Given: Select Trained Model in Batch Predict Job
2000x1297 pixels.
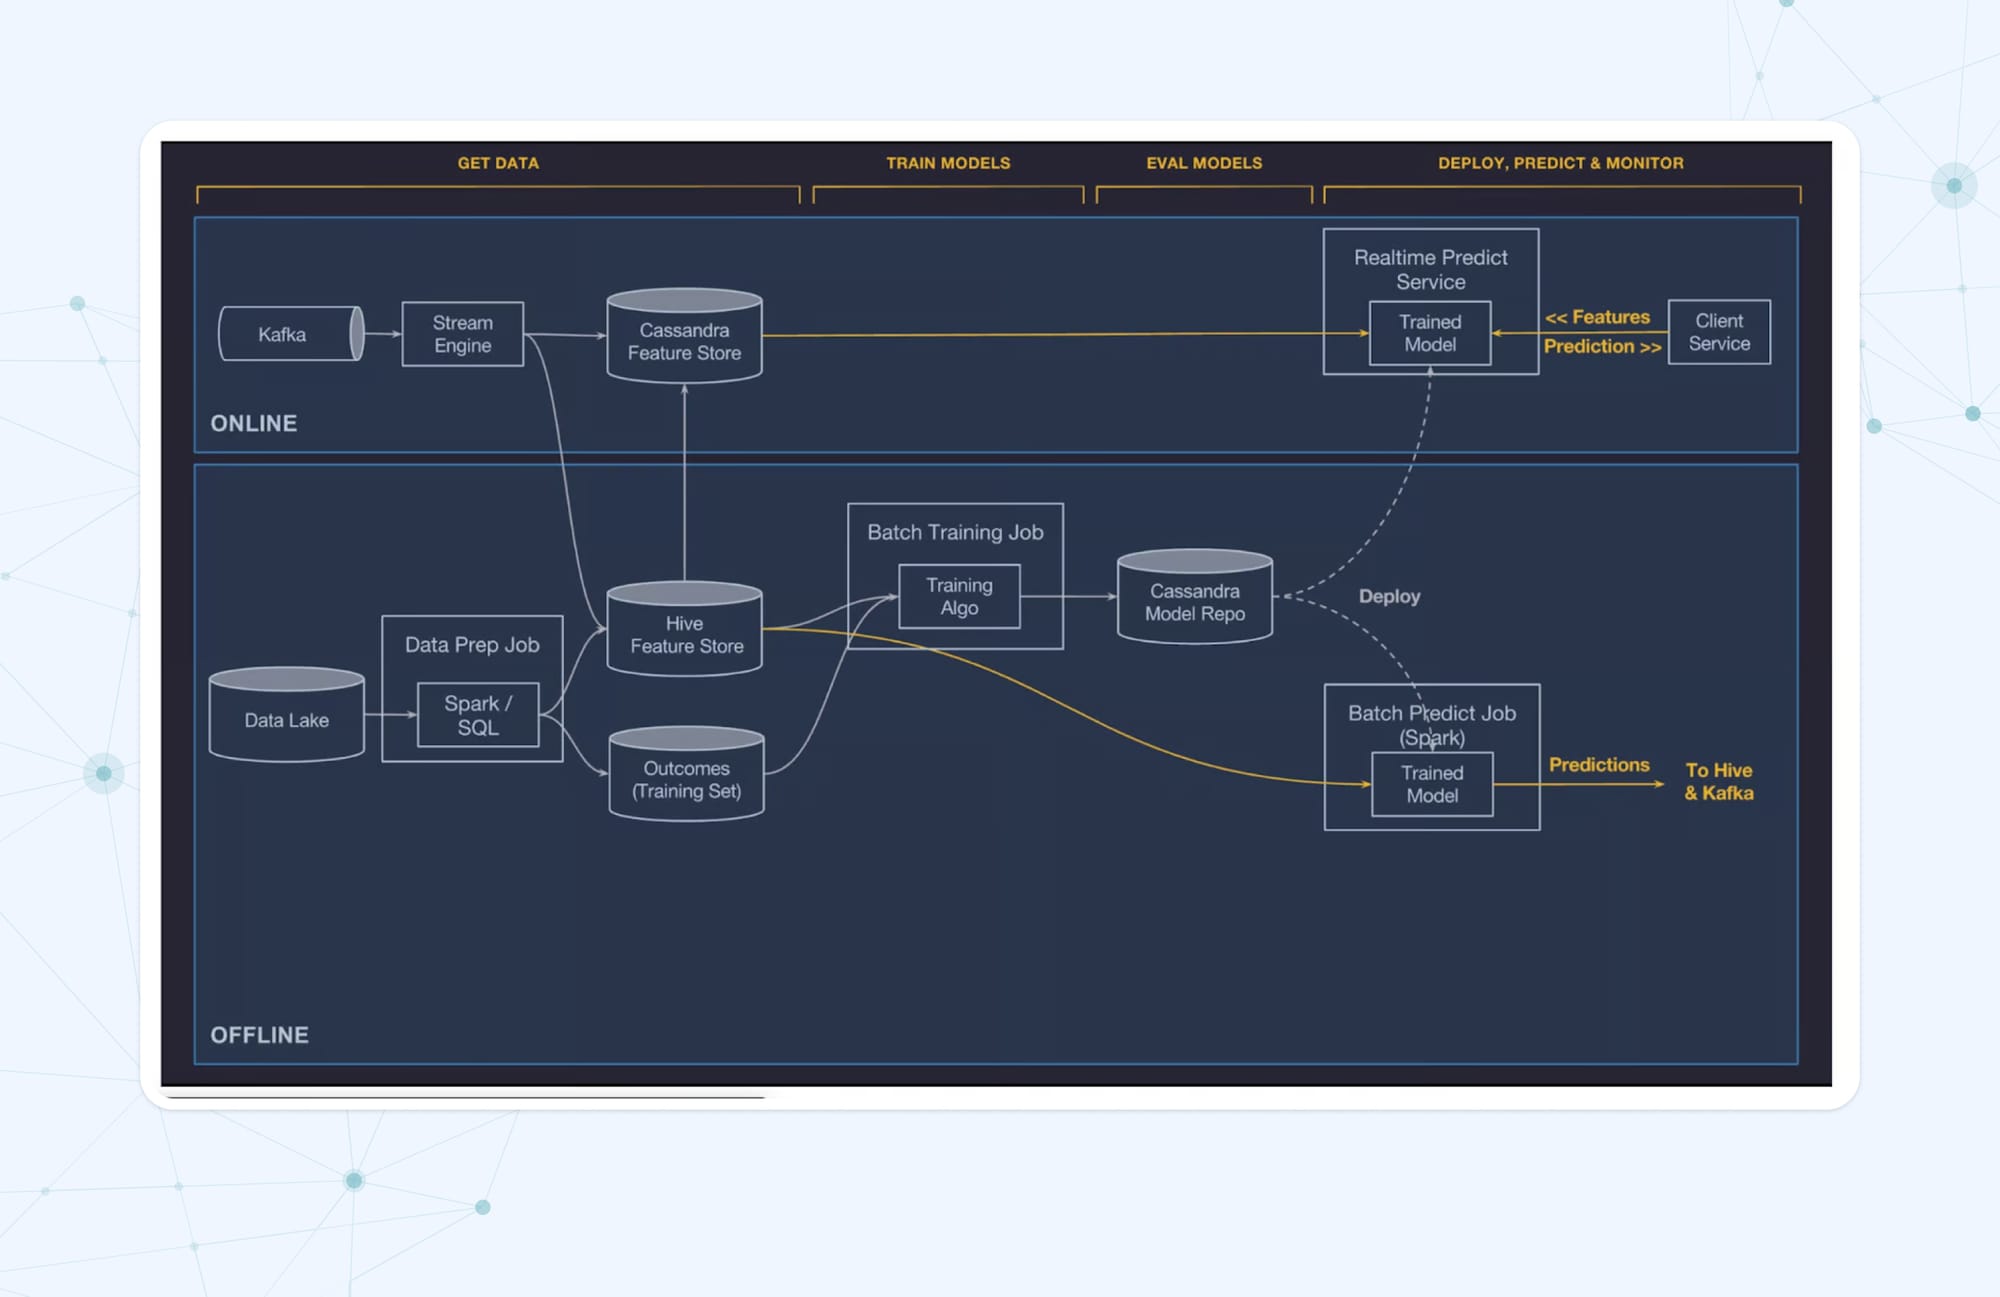Looking at the screenshot, I should click(x=1432, y=784).
